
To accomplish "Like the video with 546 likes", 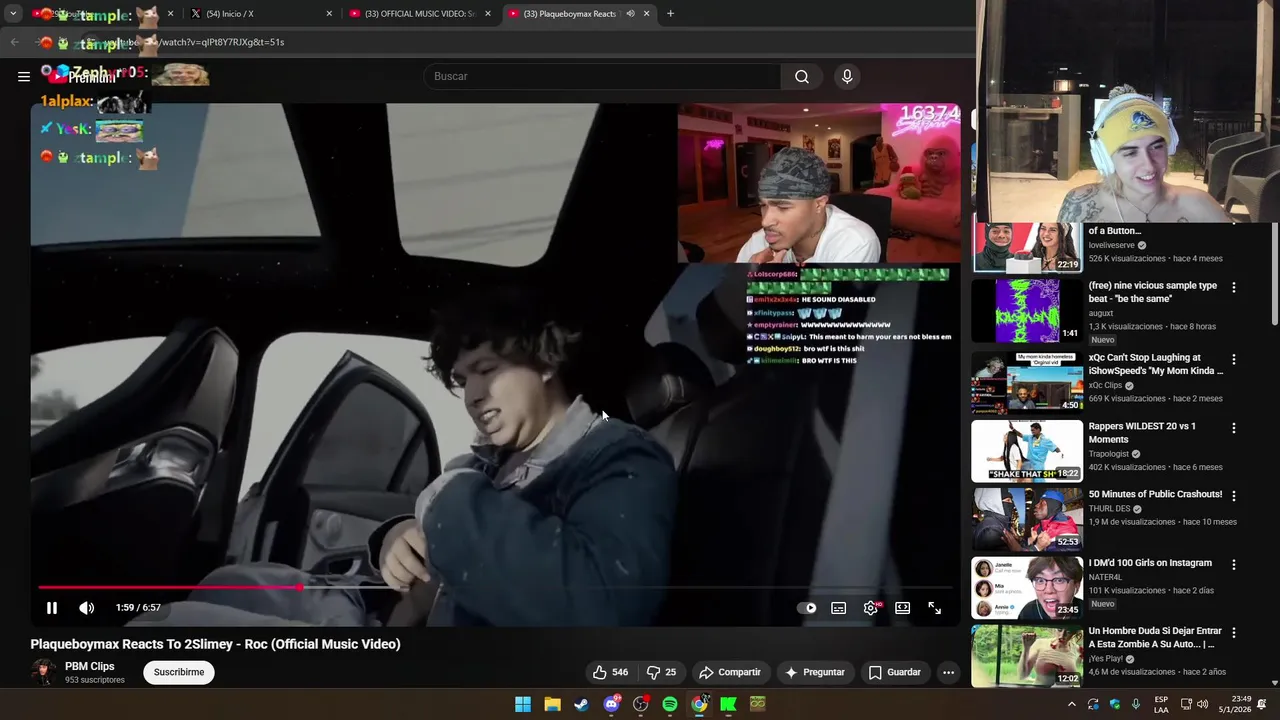I will 609,672.
